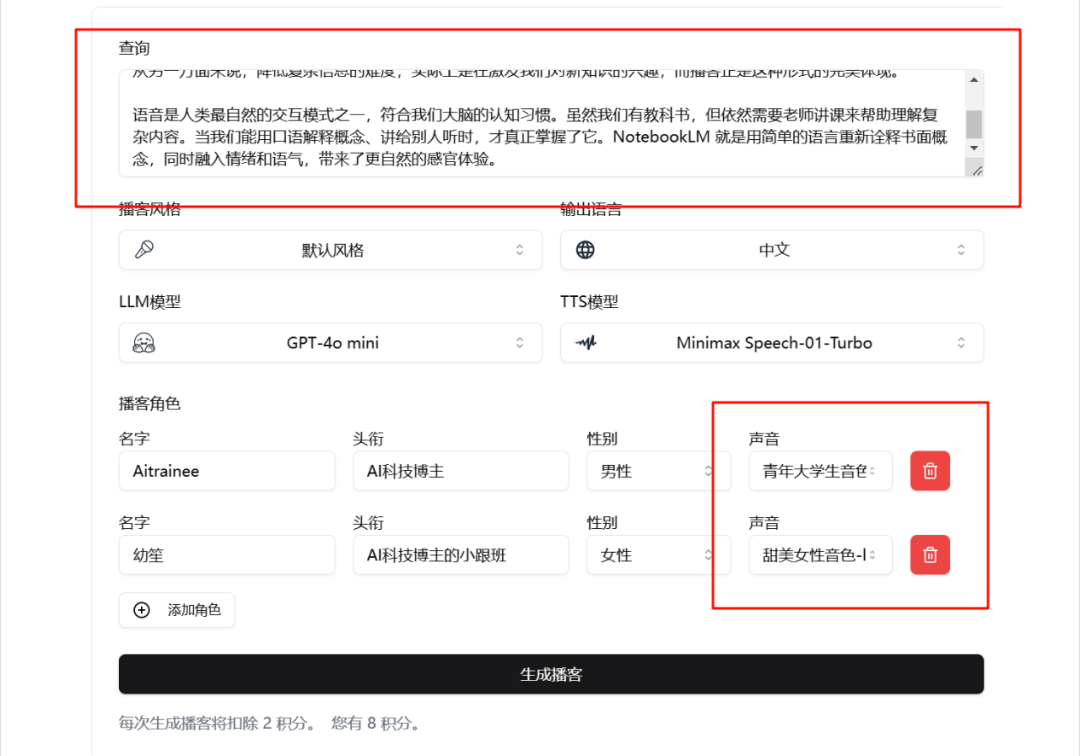Open the 性别 dropdown showing 男性
Screen dimensions: 1080x756
(658, 470)
